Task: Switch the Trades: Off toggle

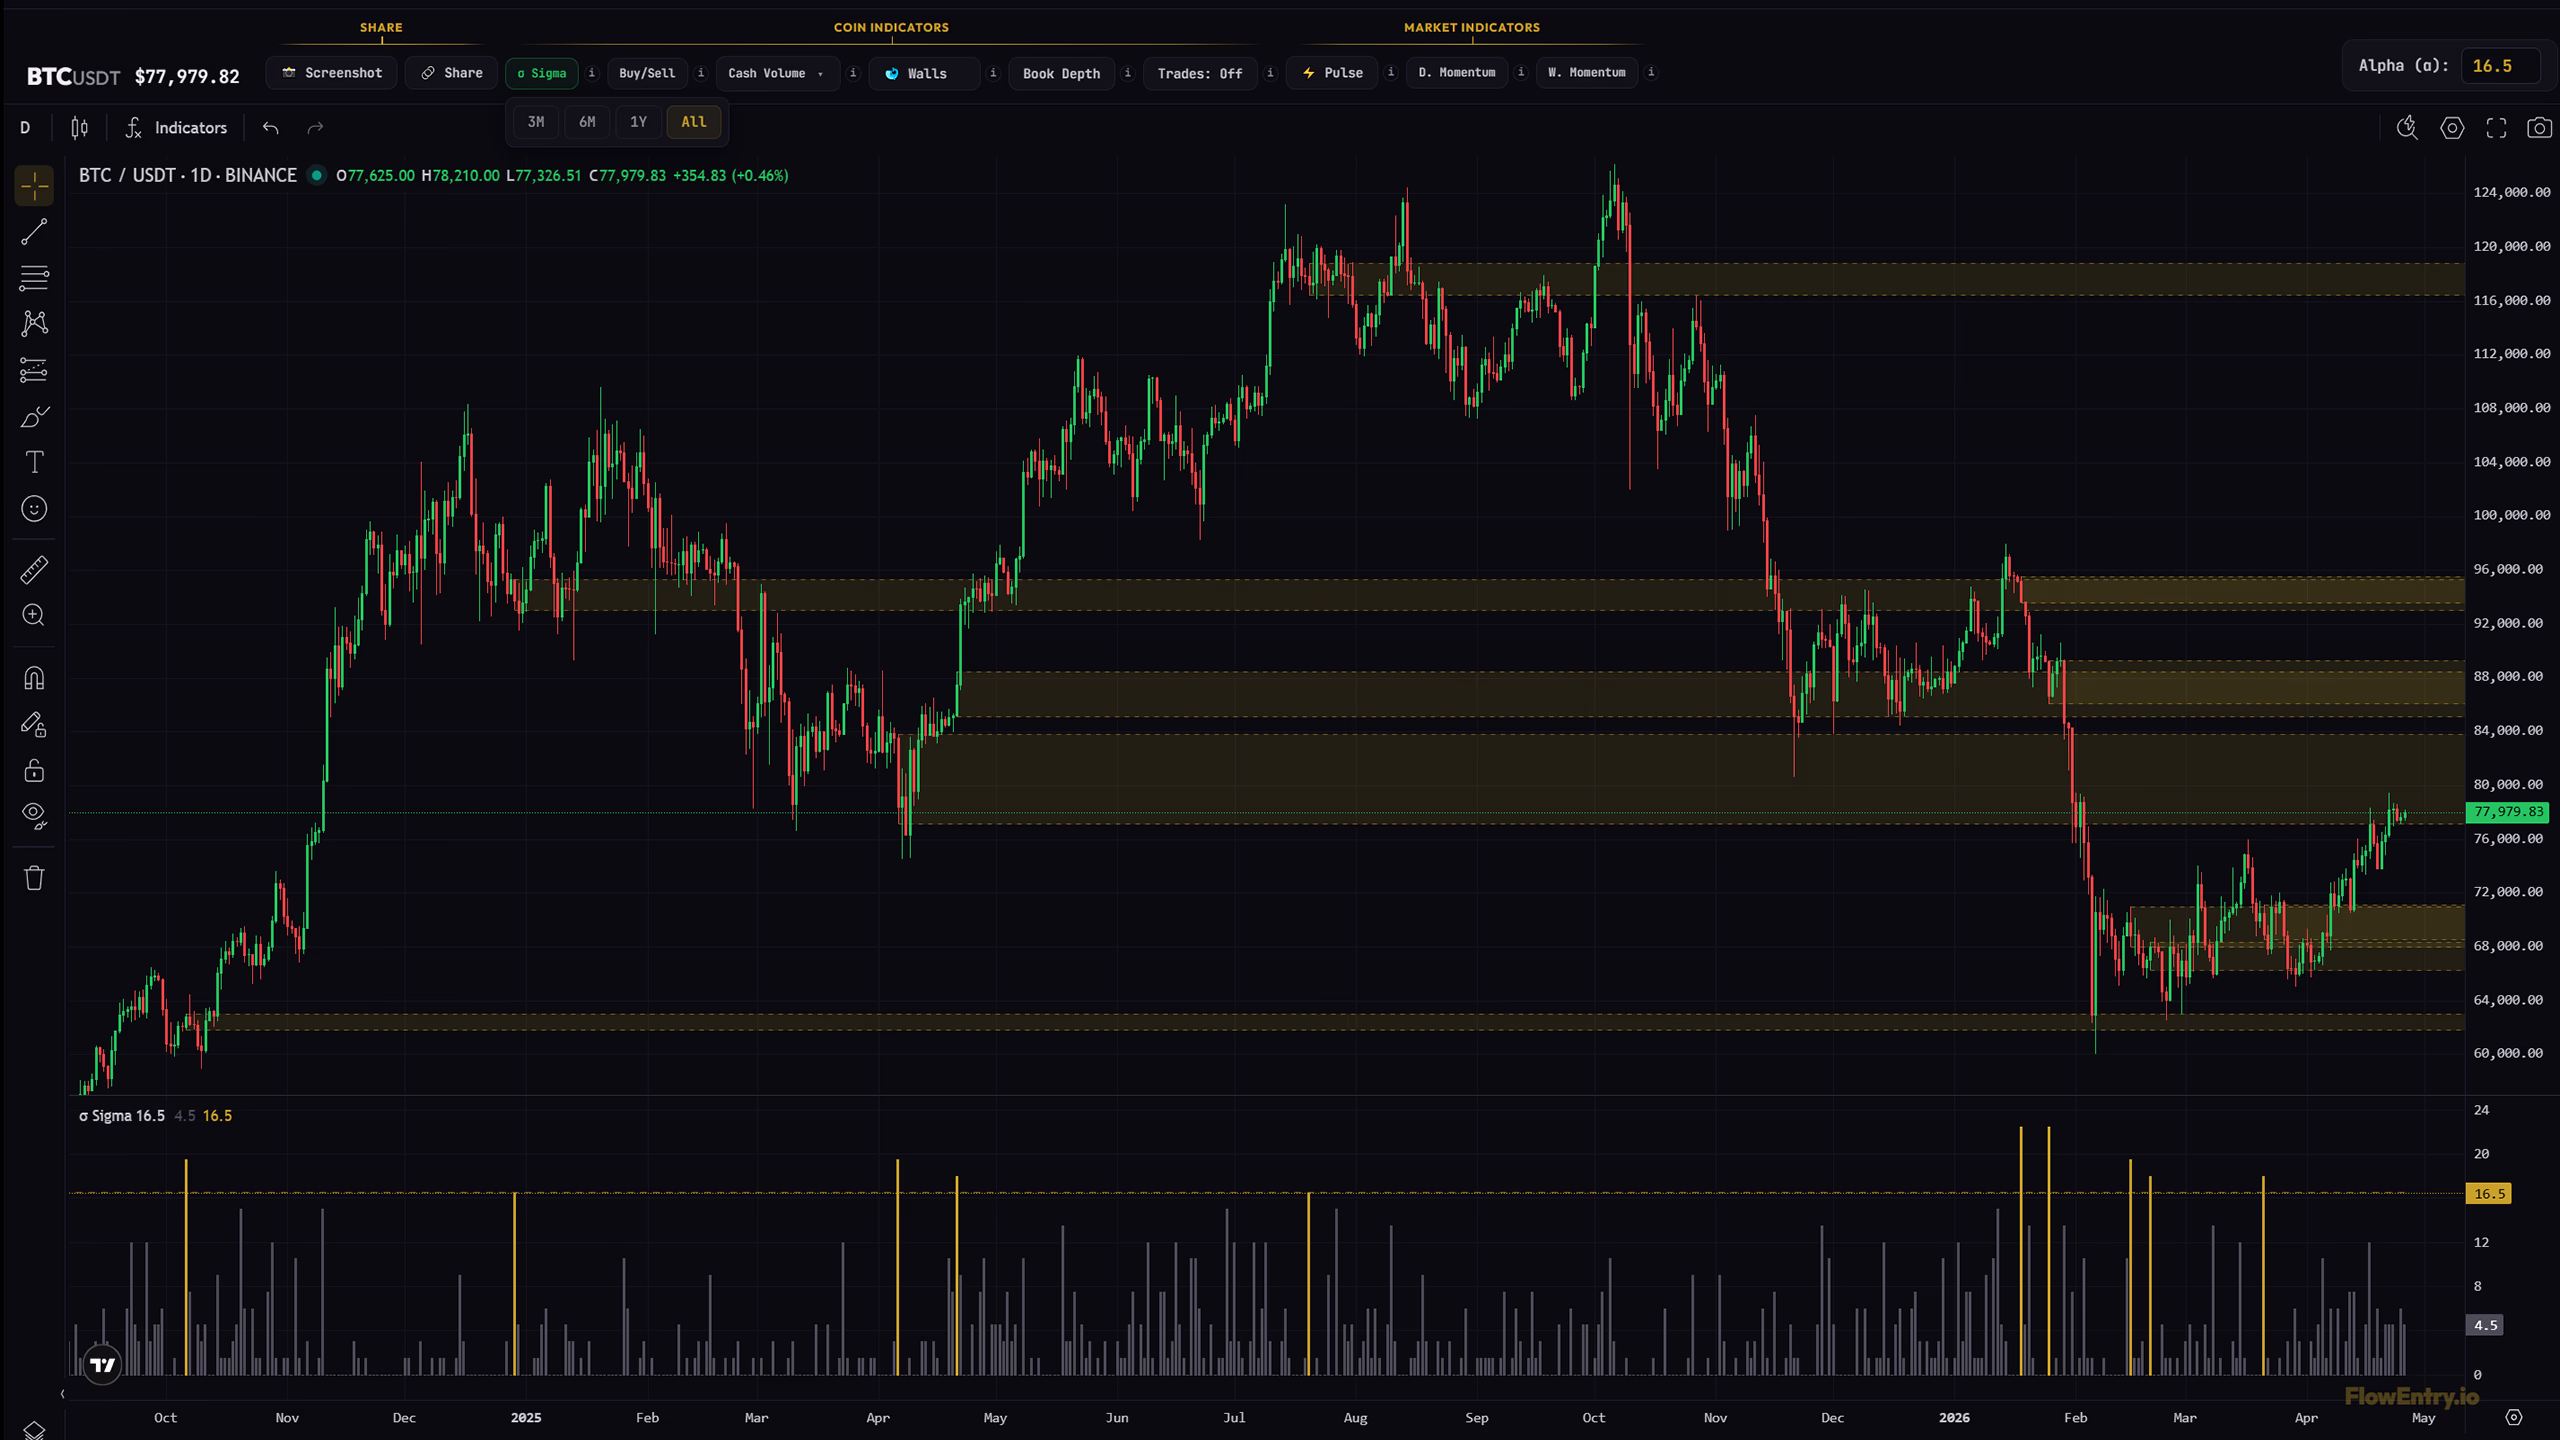Action: [1200, 73]
